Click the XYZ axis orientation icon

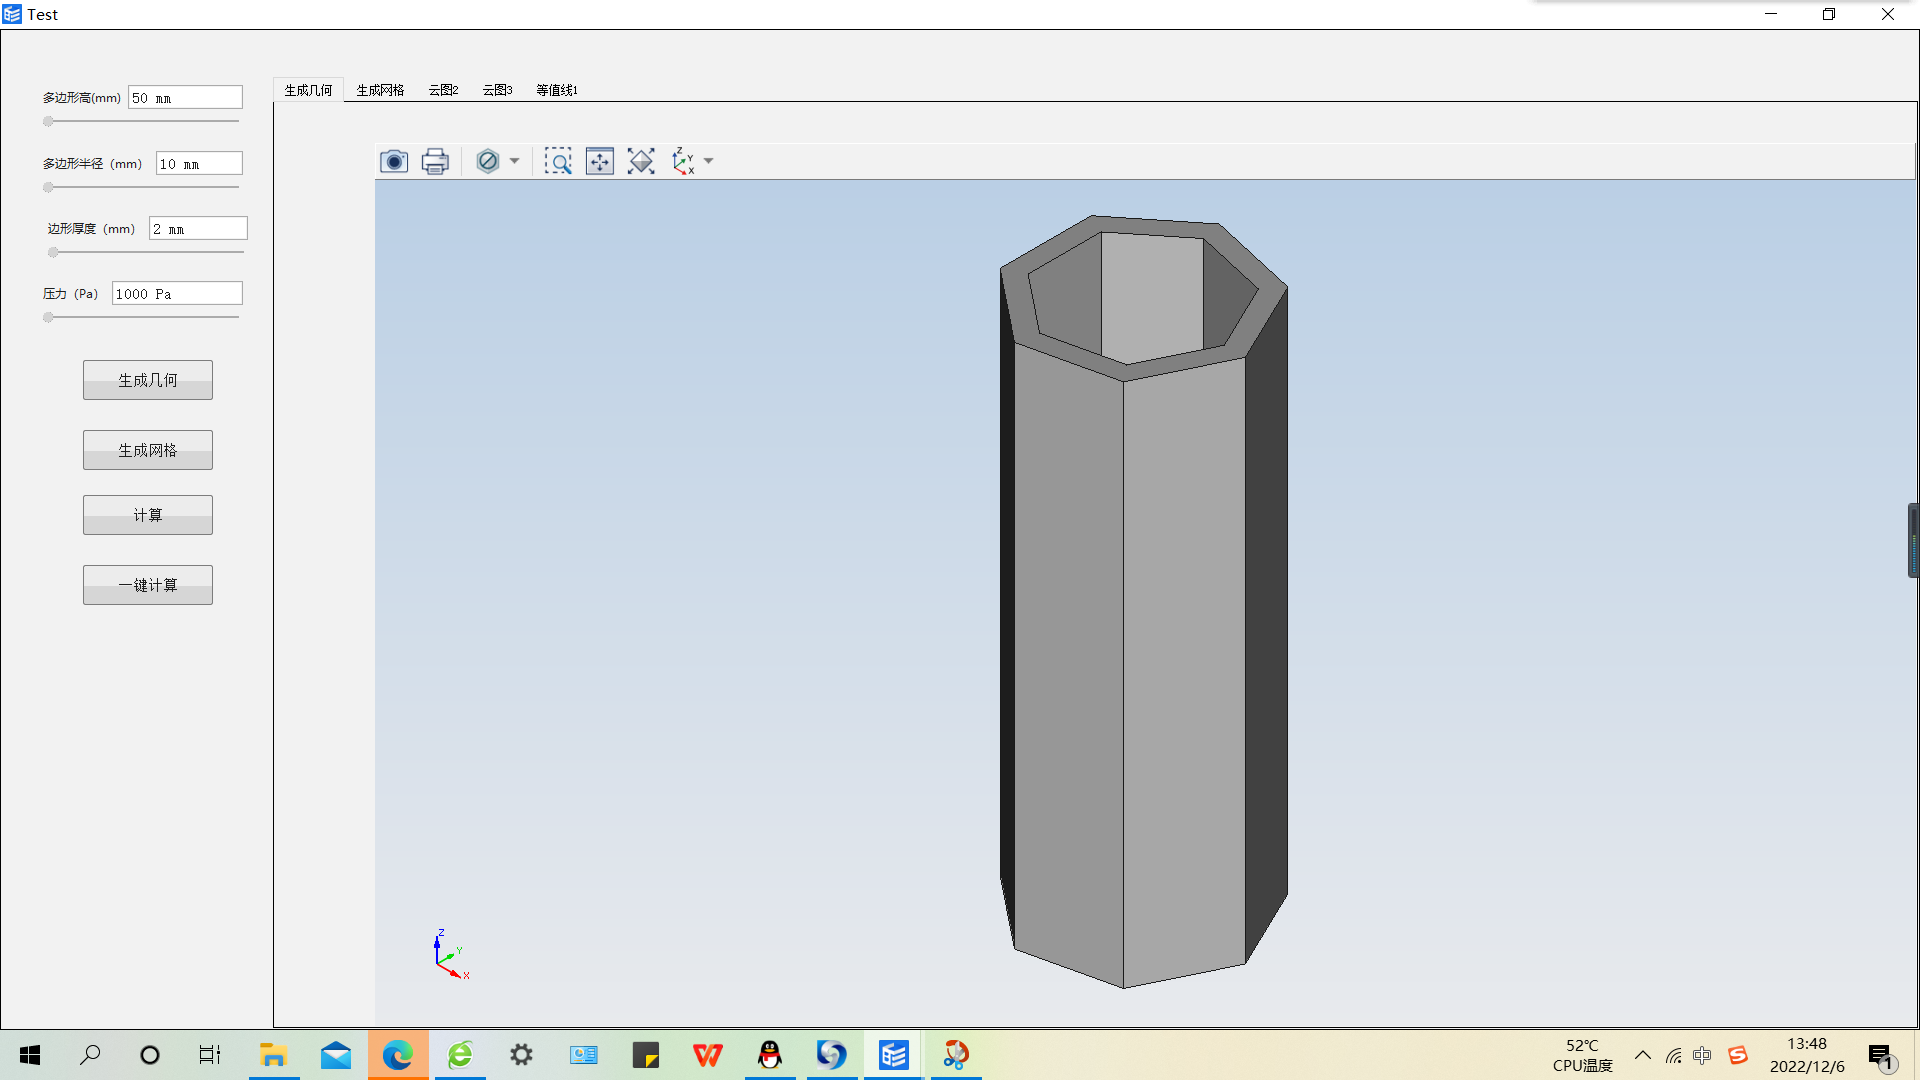(683, 161)
